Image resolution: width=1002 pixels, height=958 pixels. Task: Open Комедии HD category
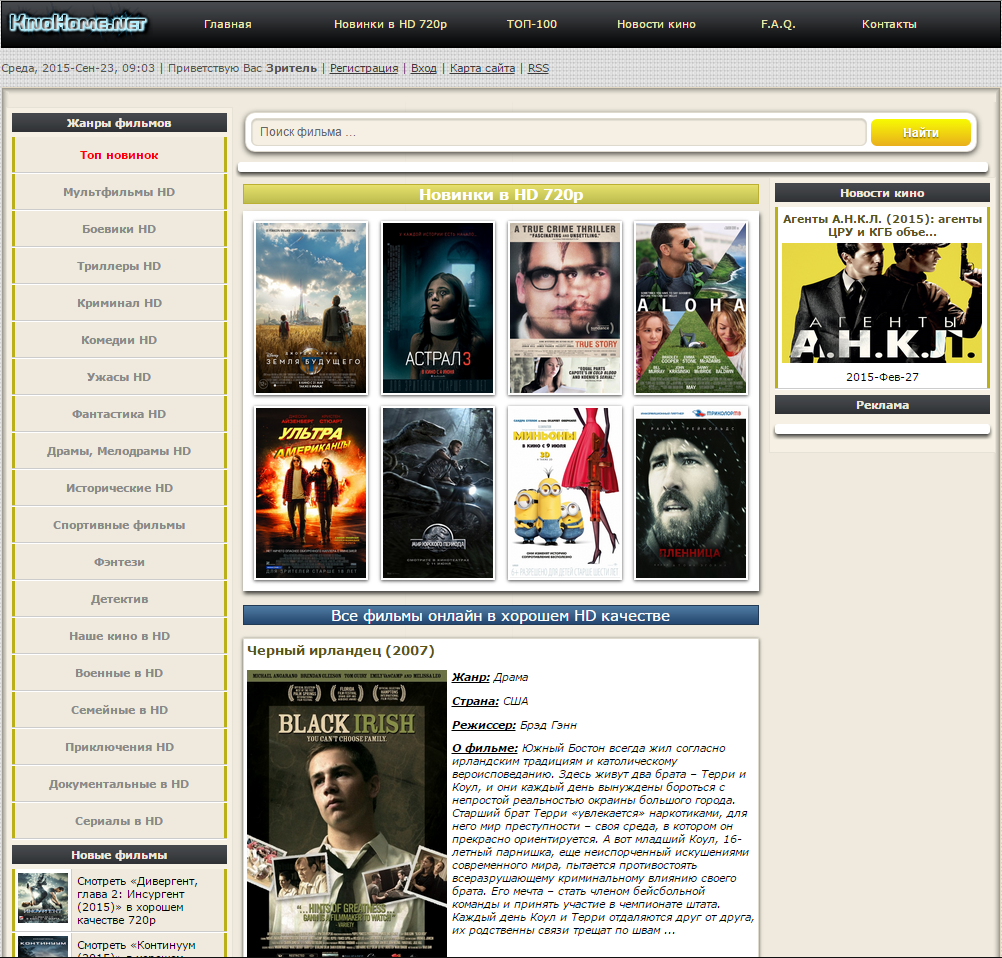tap(119, 340)
